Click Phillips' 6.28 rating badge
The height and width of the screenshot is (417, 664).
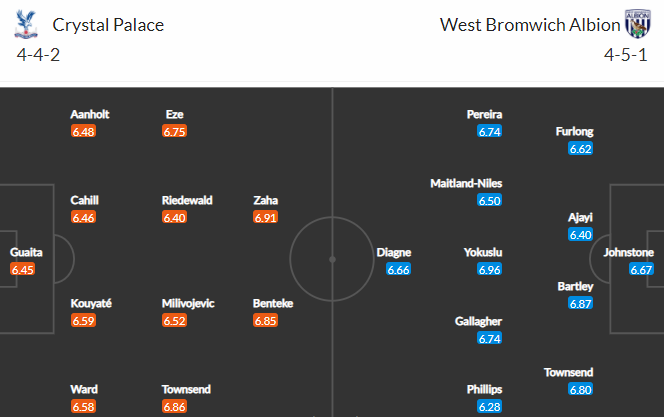tap(490, 406)
